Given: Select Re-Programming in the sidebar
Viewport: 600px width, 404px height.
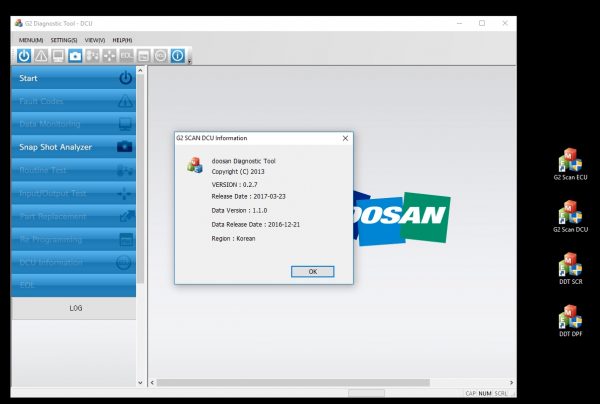Looking at the screenshot, I should point(73,239).
